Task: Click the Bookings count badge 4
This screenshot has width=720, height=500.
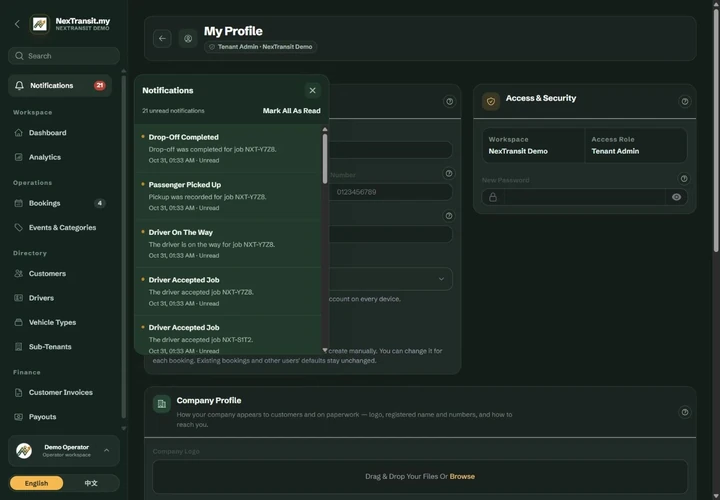Action: 100,203
